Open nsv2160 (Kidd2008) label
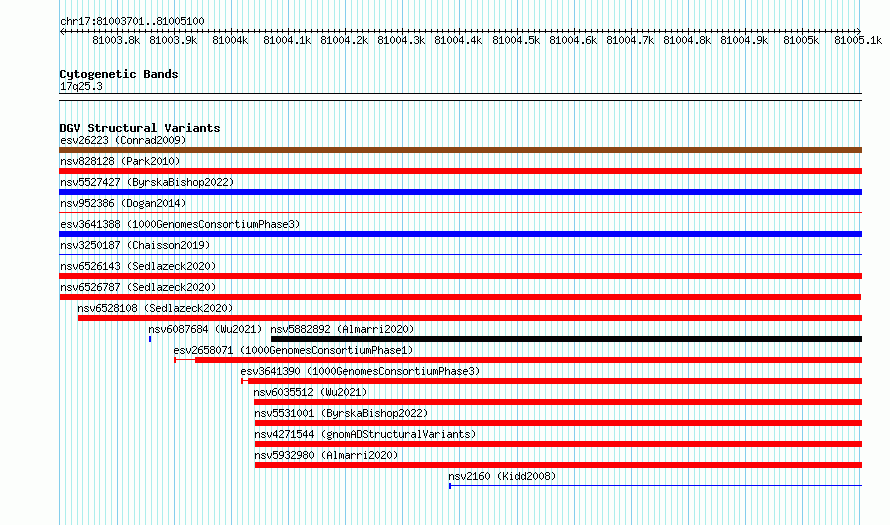 click(x=502, y=476)
